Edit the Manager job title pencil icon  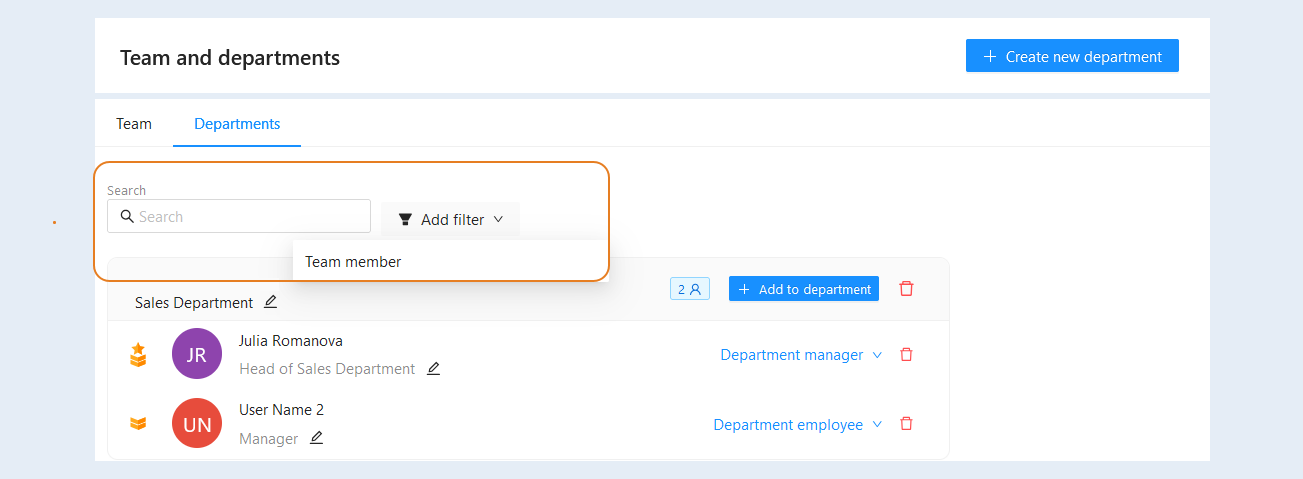(316, 437)
